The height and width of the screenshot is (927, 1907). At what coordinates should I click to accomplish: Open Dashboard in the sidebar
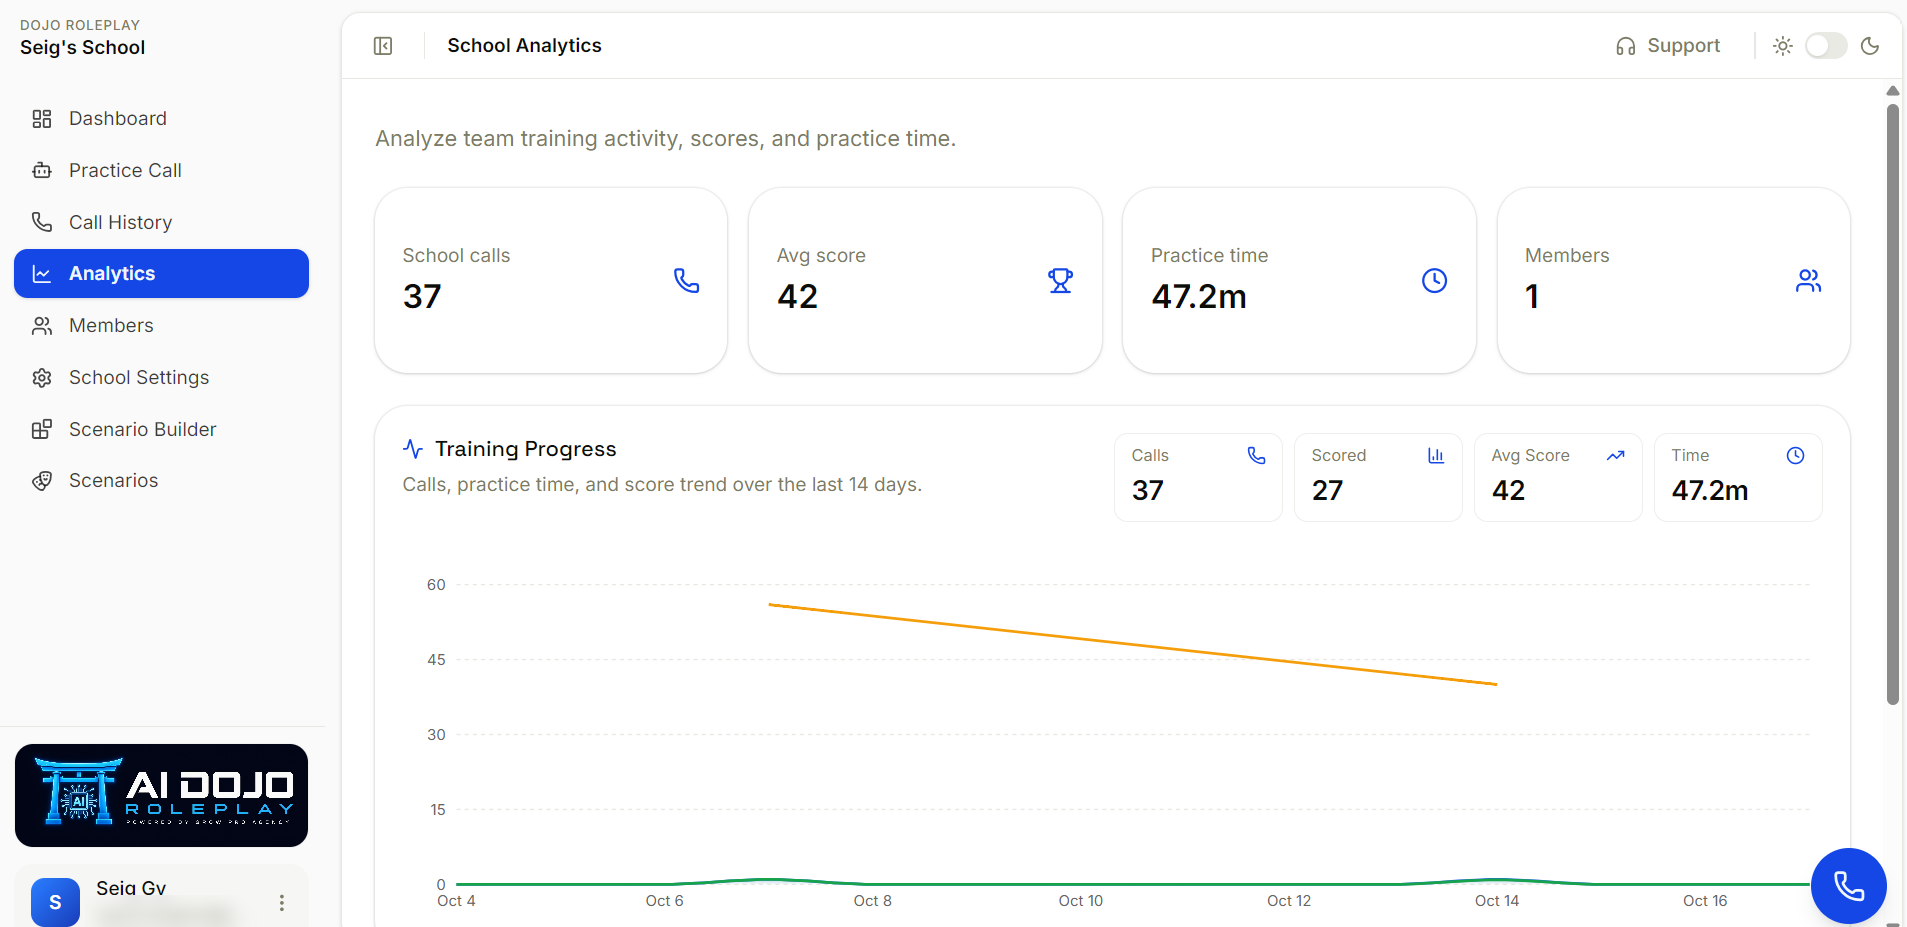coord(161,119)
